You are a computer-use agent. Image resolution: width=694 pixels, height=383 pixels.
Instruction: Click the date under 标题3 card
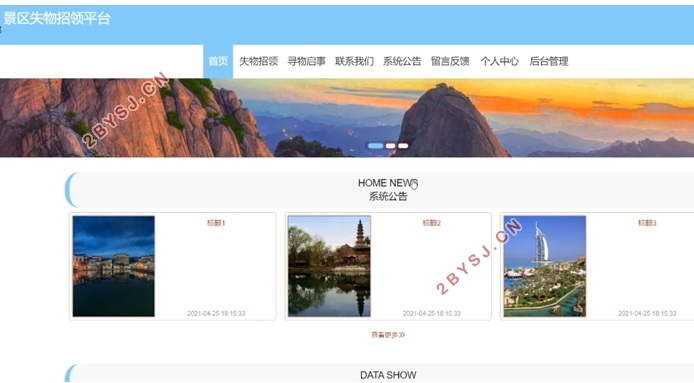(647, 313)
